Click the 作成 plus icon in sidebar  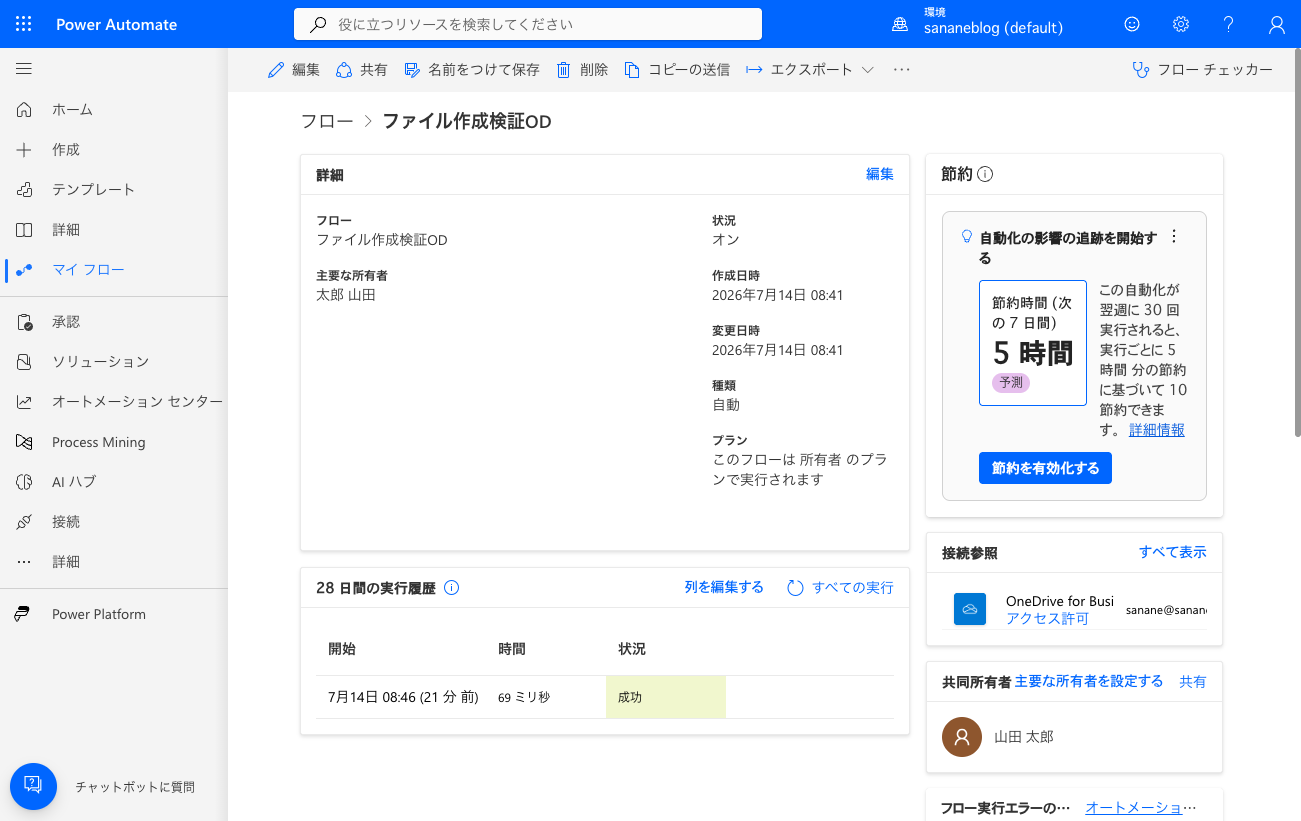pyautogui.click(x=24, y=149)
